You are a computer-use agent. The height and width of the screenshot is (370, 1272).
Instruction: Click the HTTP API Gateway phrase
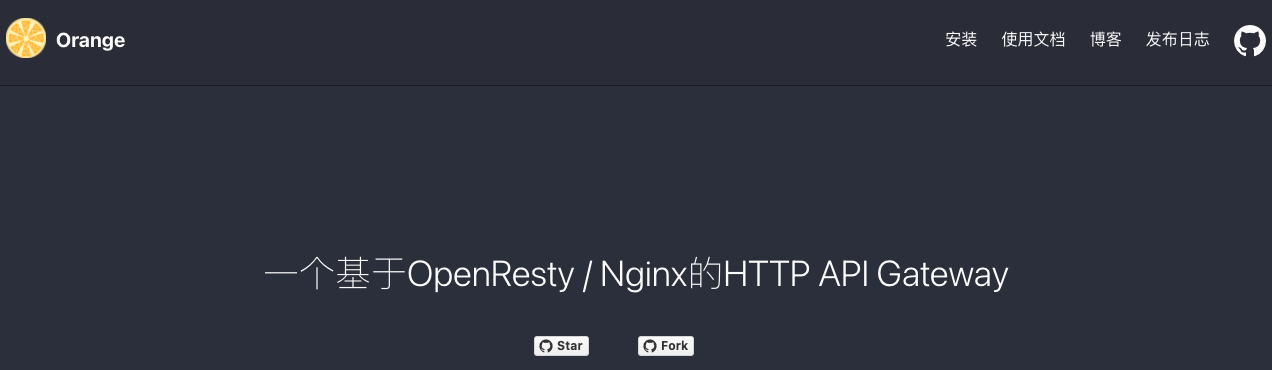coord(866,275)
